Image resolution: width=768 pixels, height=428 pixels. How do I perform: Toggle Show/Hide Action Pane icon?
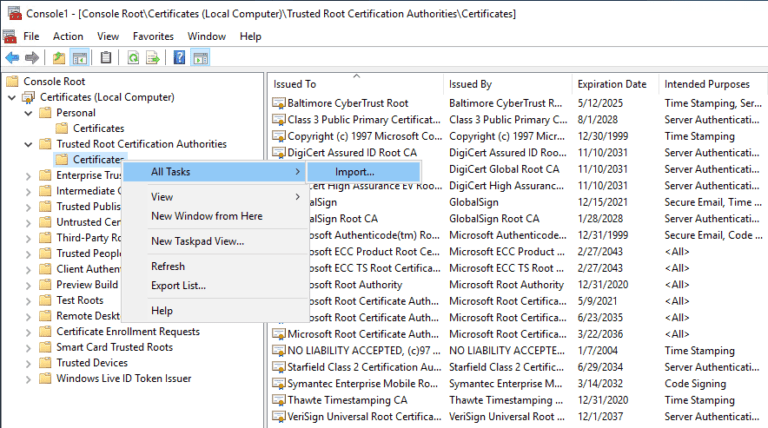pos(201,58)
